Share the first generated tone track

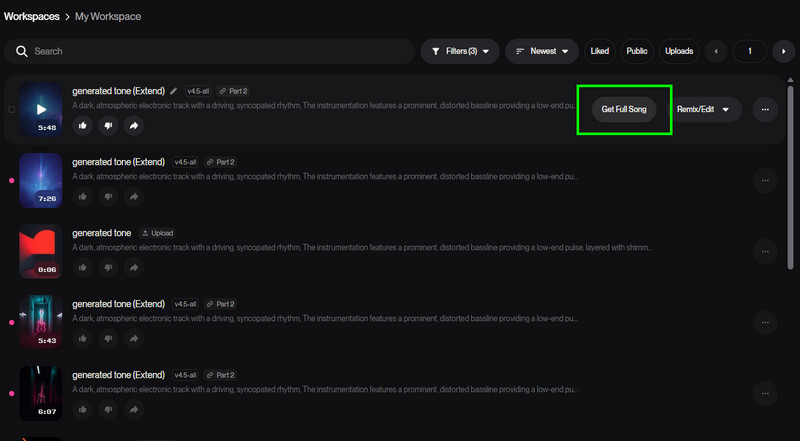click(x=133, y=125)
